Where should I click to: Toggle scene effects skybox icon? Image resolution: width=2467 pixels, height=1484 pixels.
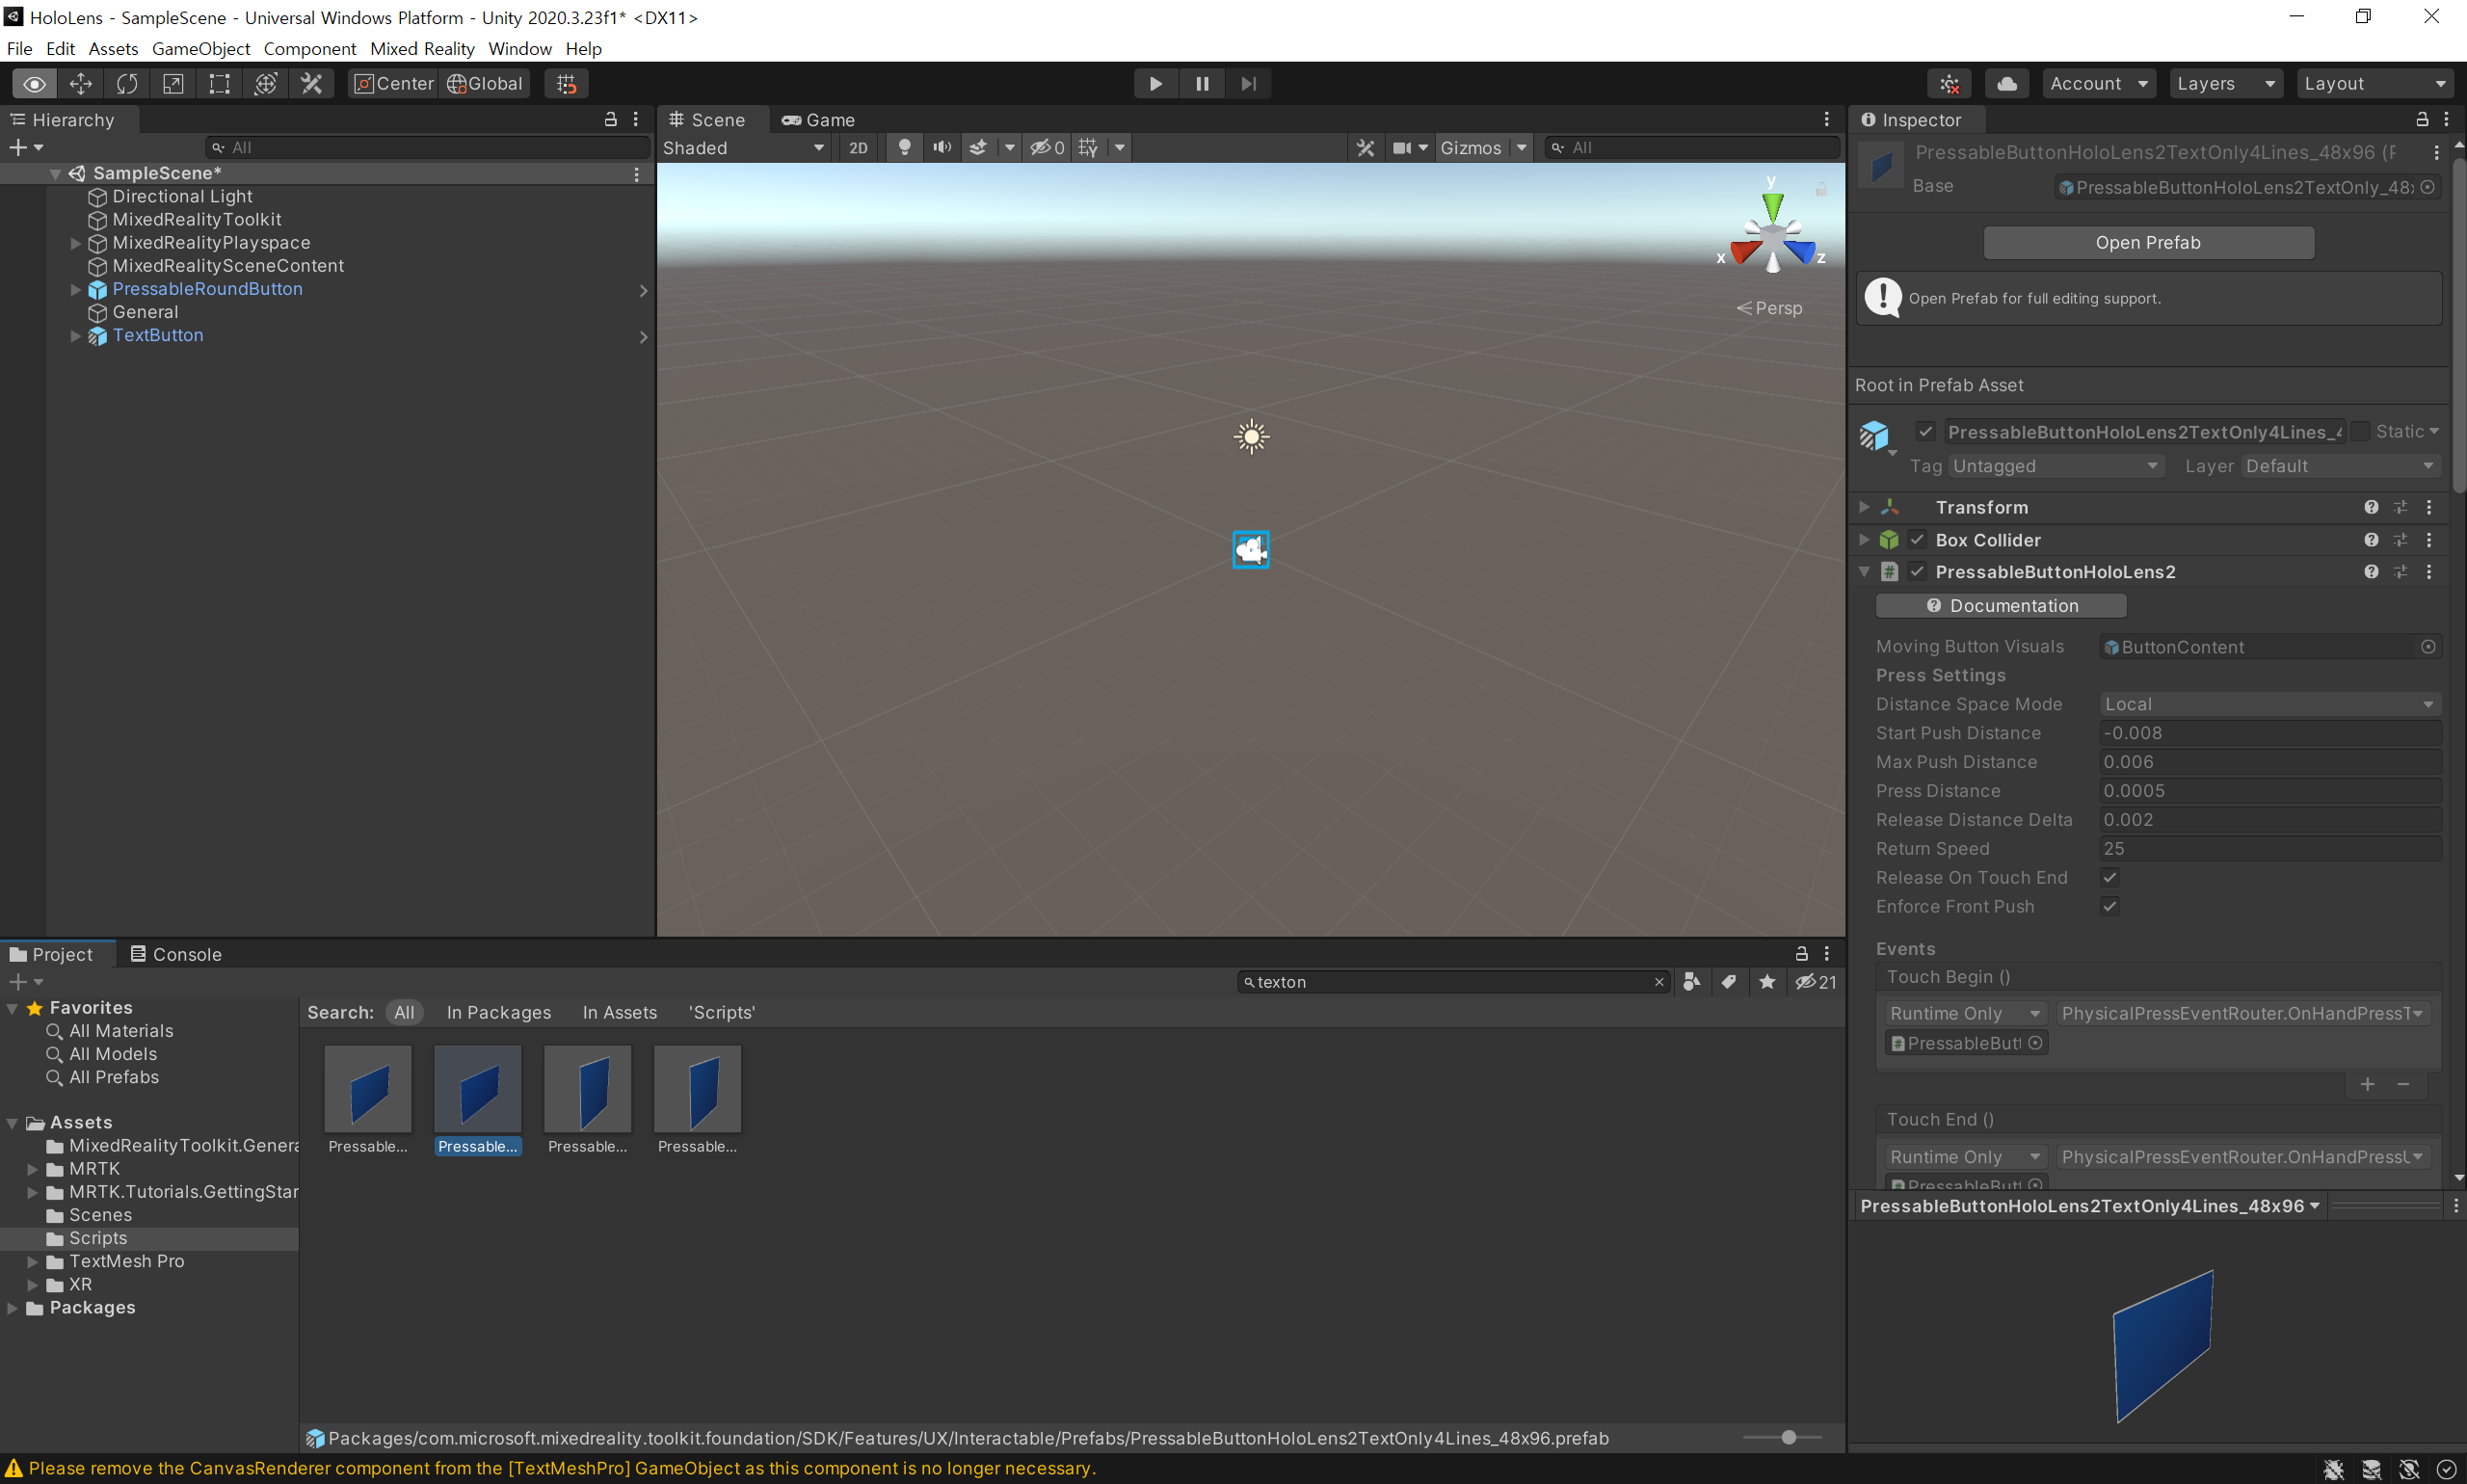[978, 147]
